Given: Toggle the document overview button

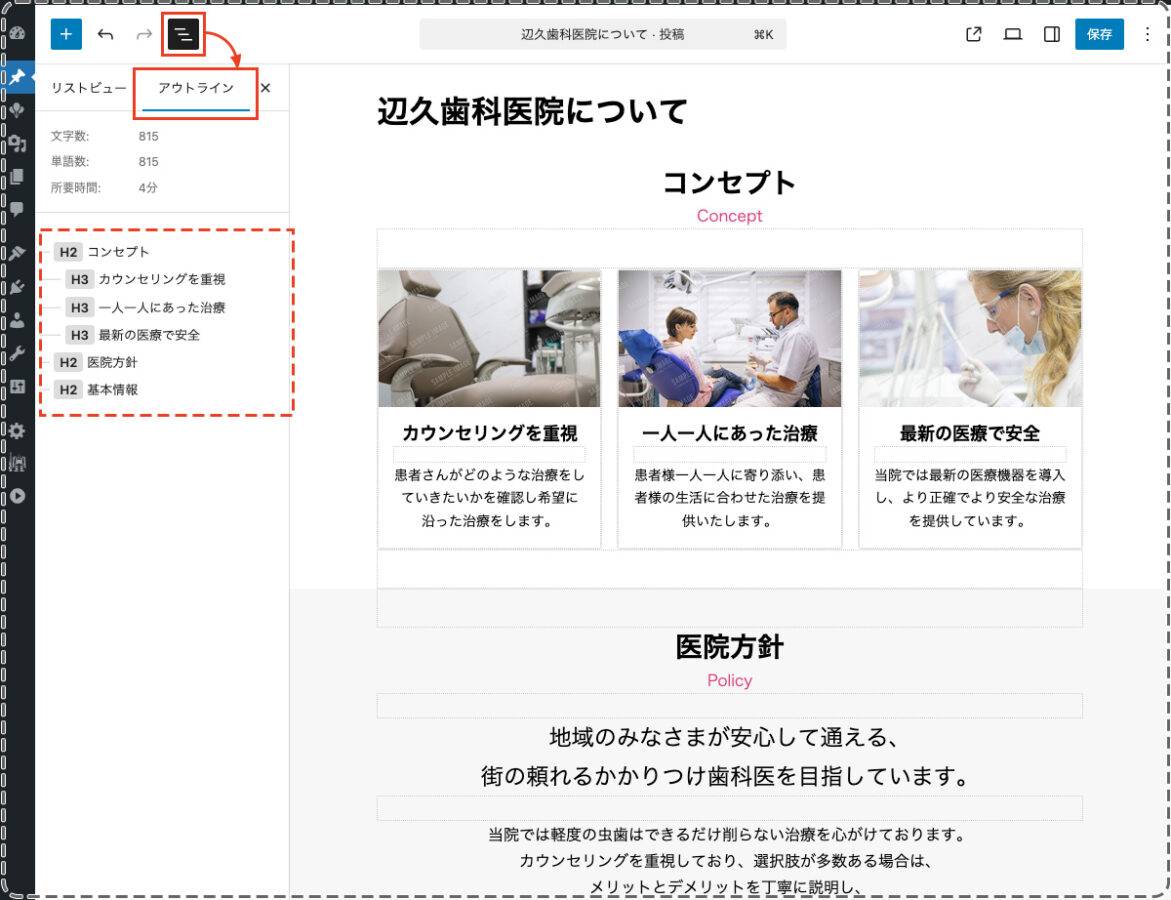Looking at the screenshot, I should coord(184,35).
